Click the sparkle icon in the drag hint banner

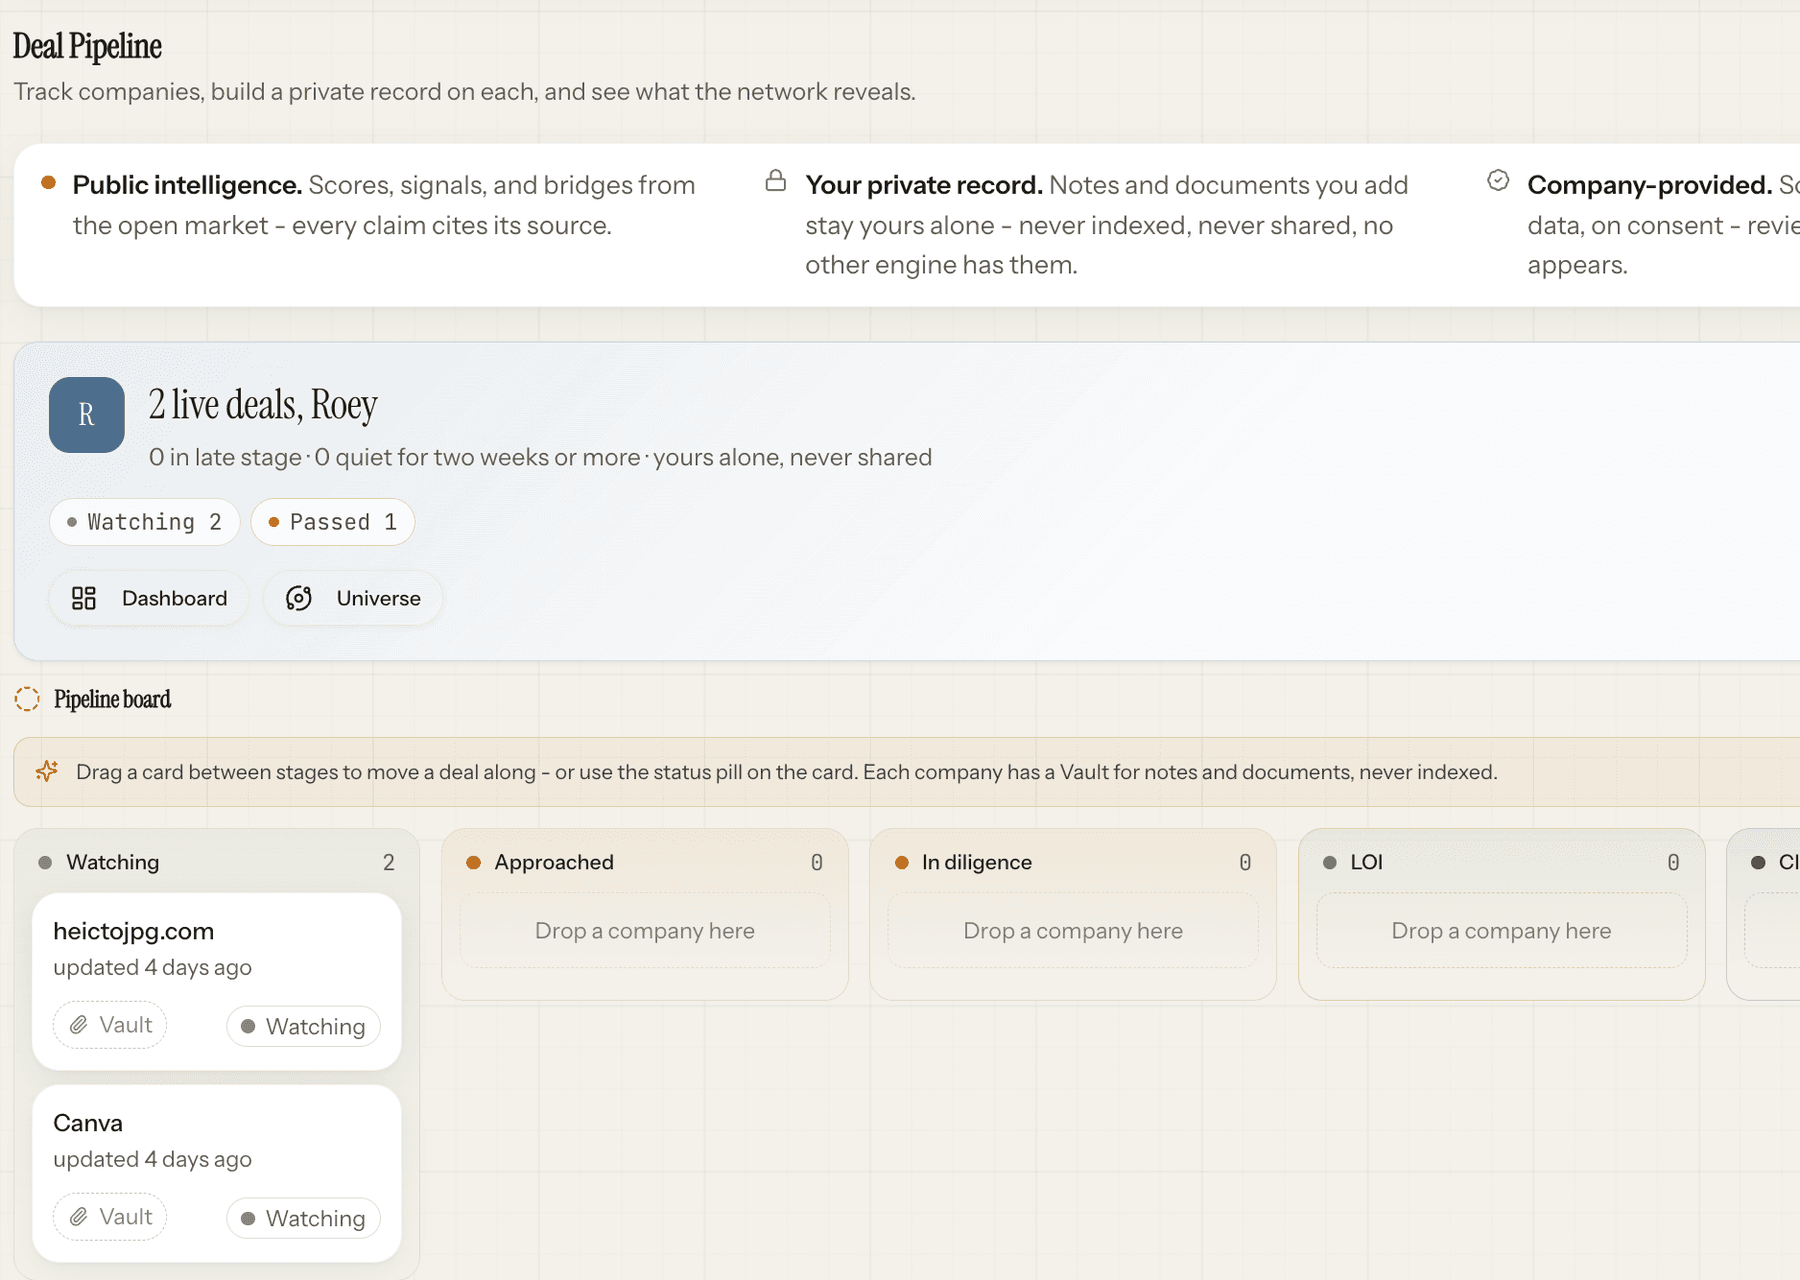coord(46,771)
